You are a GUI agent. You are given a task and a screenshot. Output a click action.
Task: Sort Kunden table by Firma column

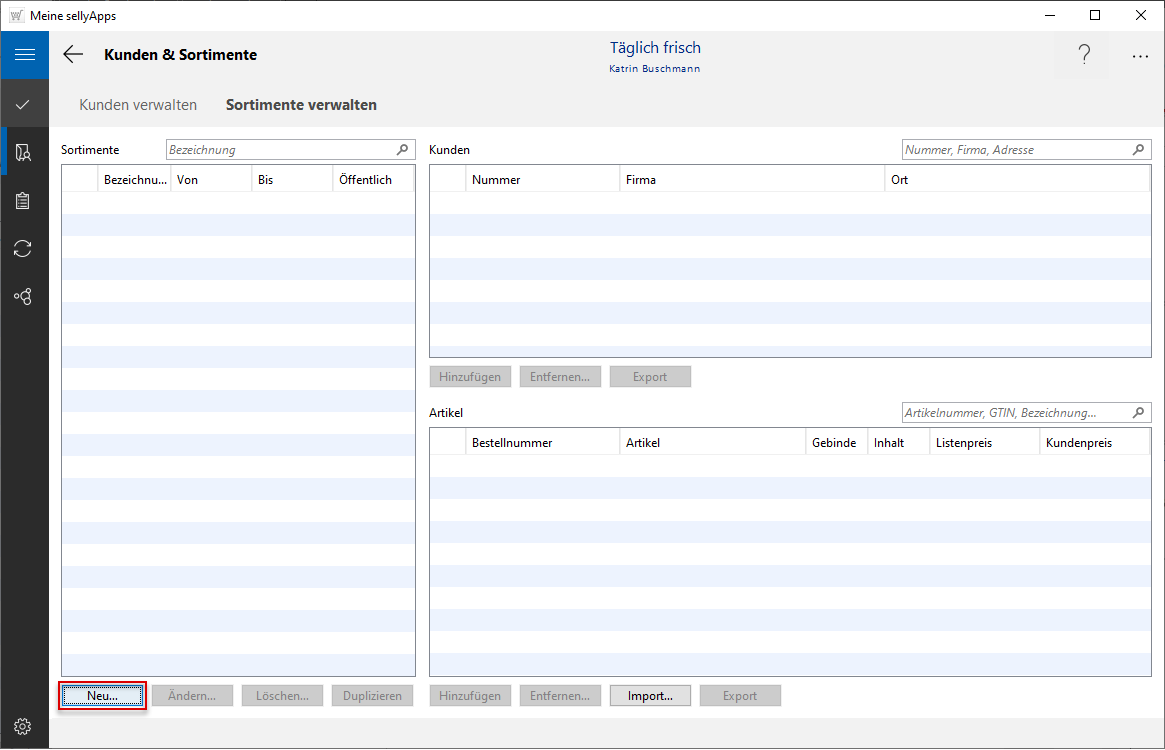point(750,180)
